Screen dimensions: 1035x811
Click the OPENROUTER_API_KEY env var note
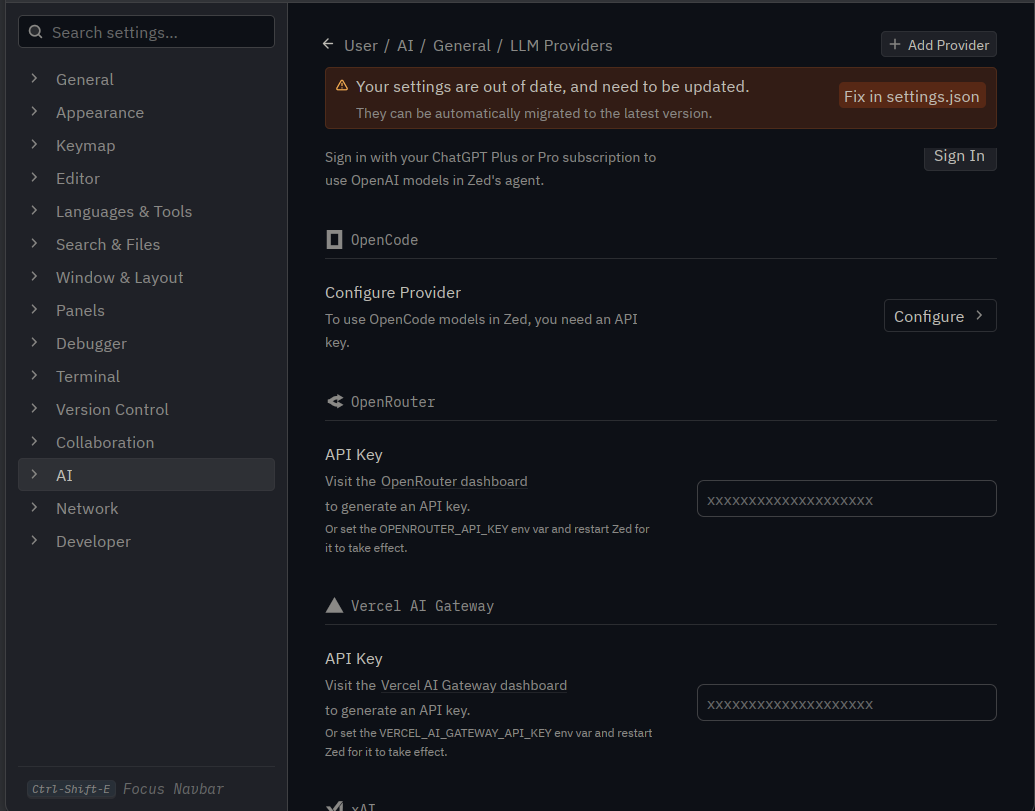(x=487, y=538)
